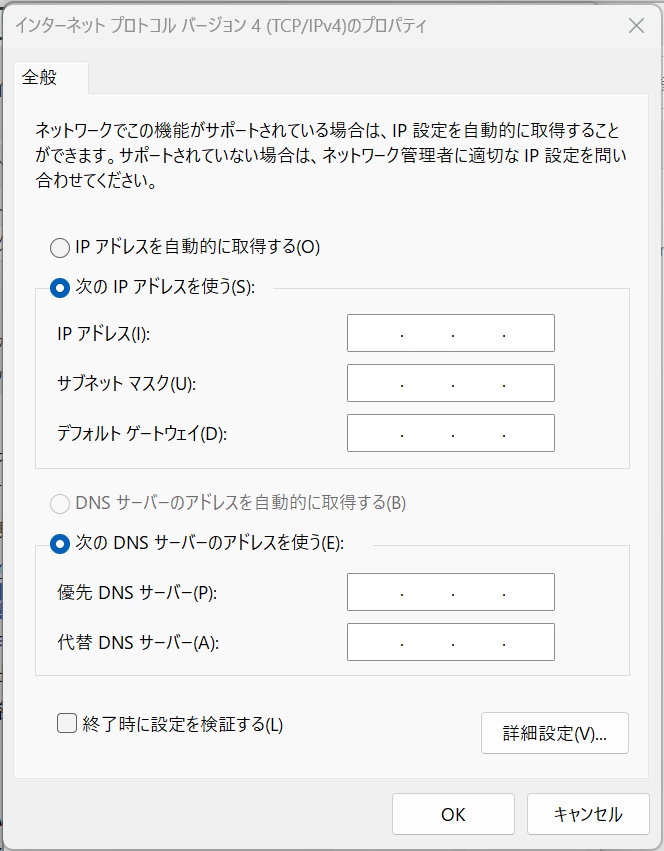Choose '次の IP アドレスを使う' radio button

(x=60, y=287)
